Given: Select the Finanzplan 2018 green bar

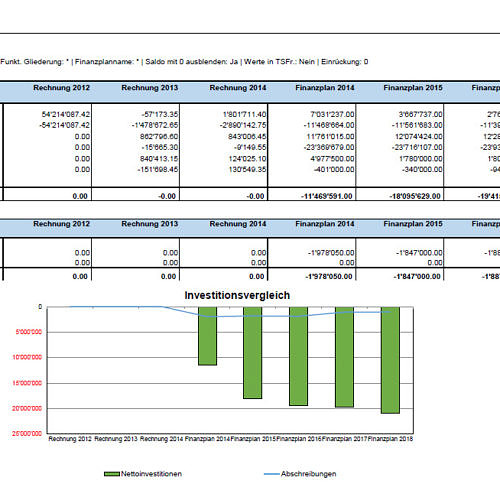Looking at the screenshot, I should pyautogui.click(x=390, y=360).
